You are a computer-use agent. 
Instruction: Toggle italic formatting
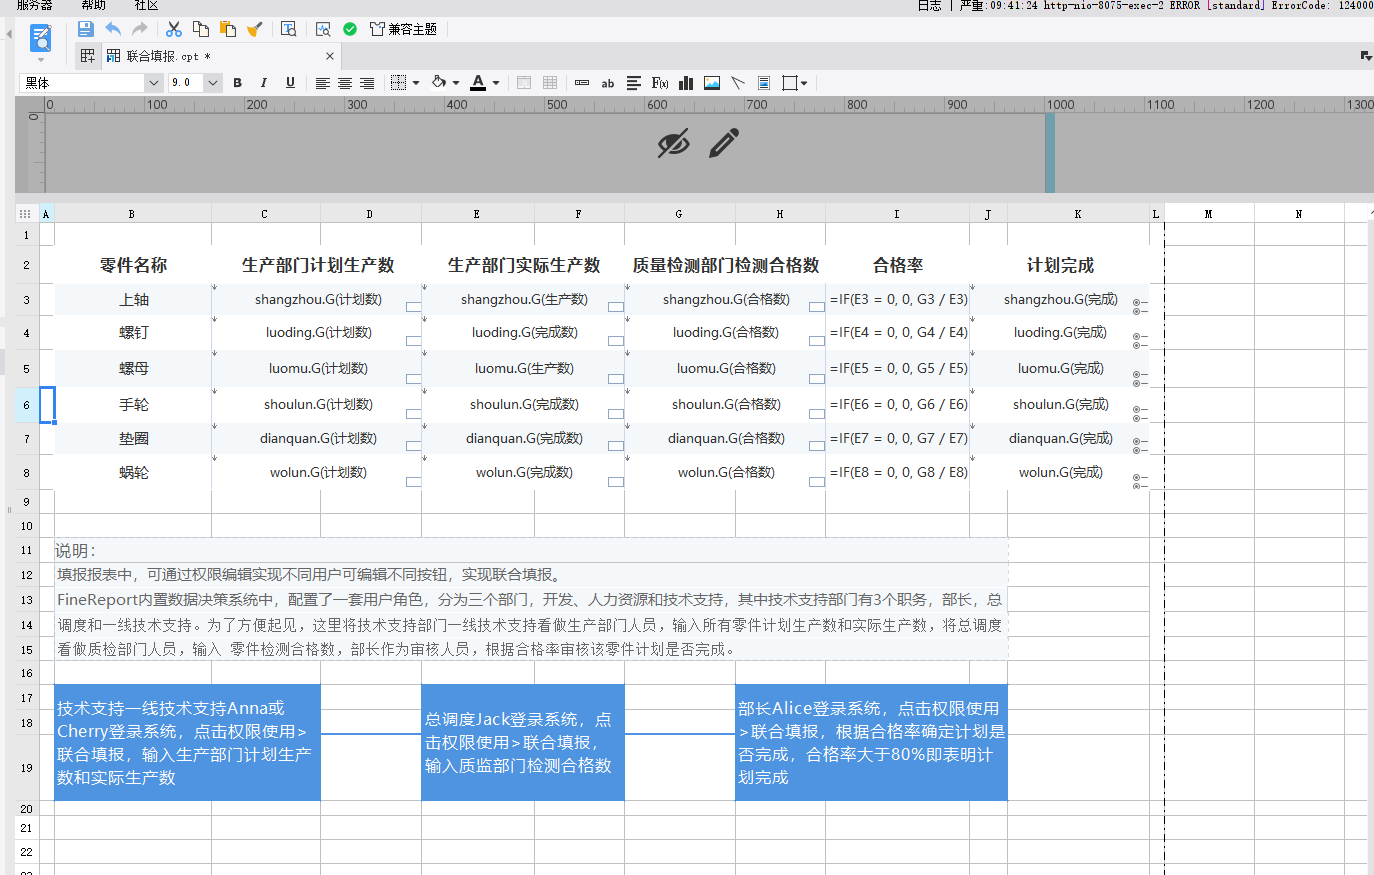point(264,83)
